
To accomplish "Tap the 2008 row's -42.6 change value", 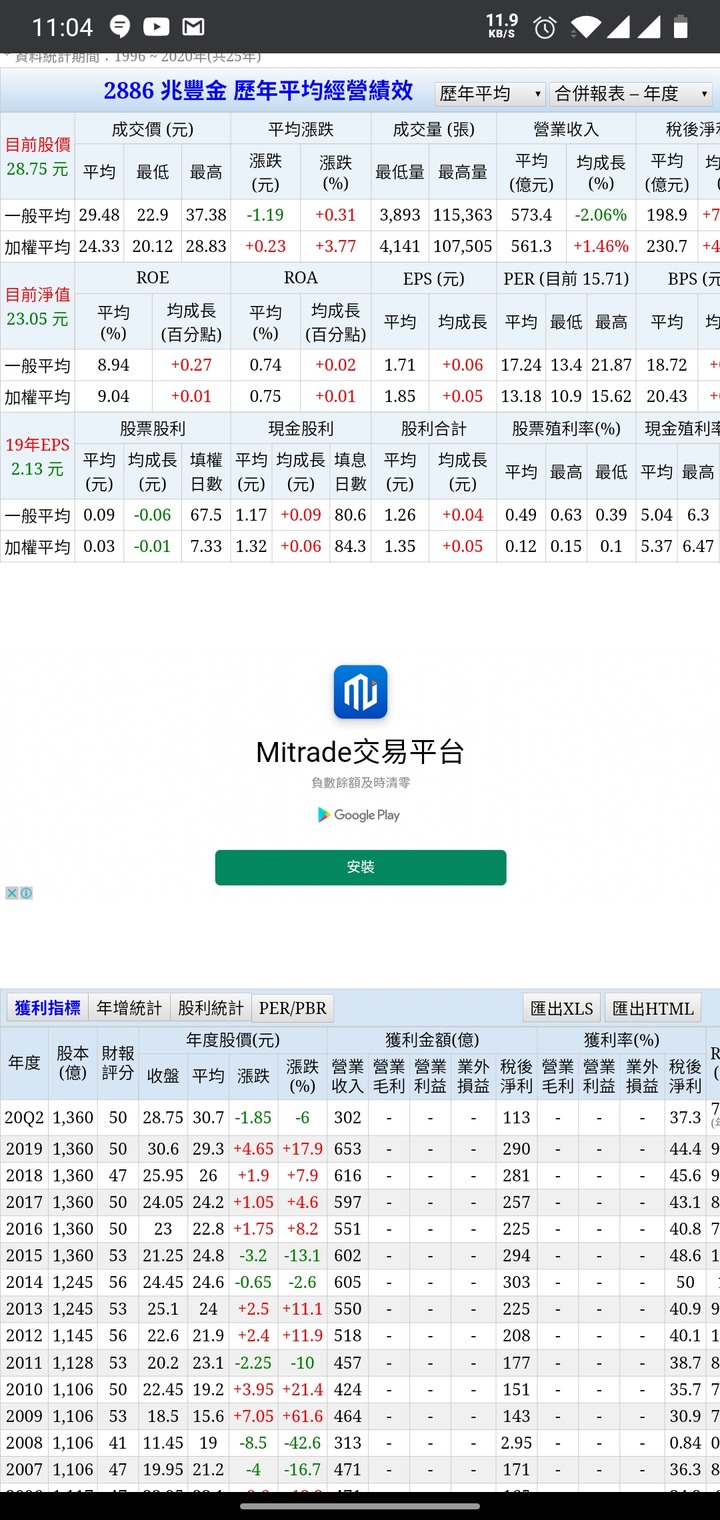I will point(303,1443).
